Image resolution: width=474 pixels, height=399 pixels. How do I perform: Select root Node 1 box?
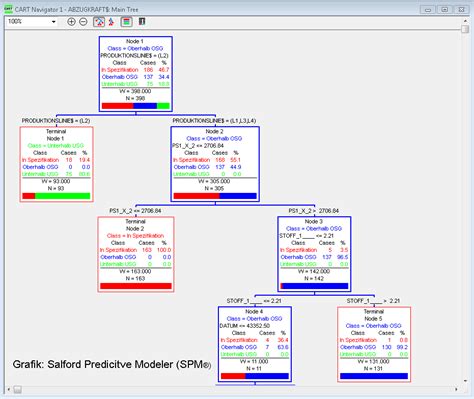pos(136,74)
